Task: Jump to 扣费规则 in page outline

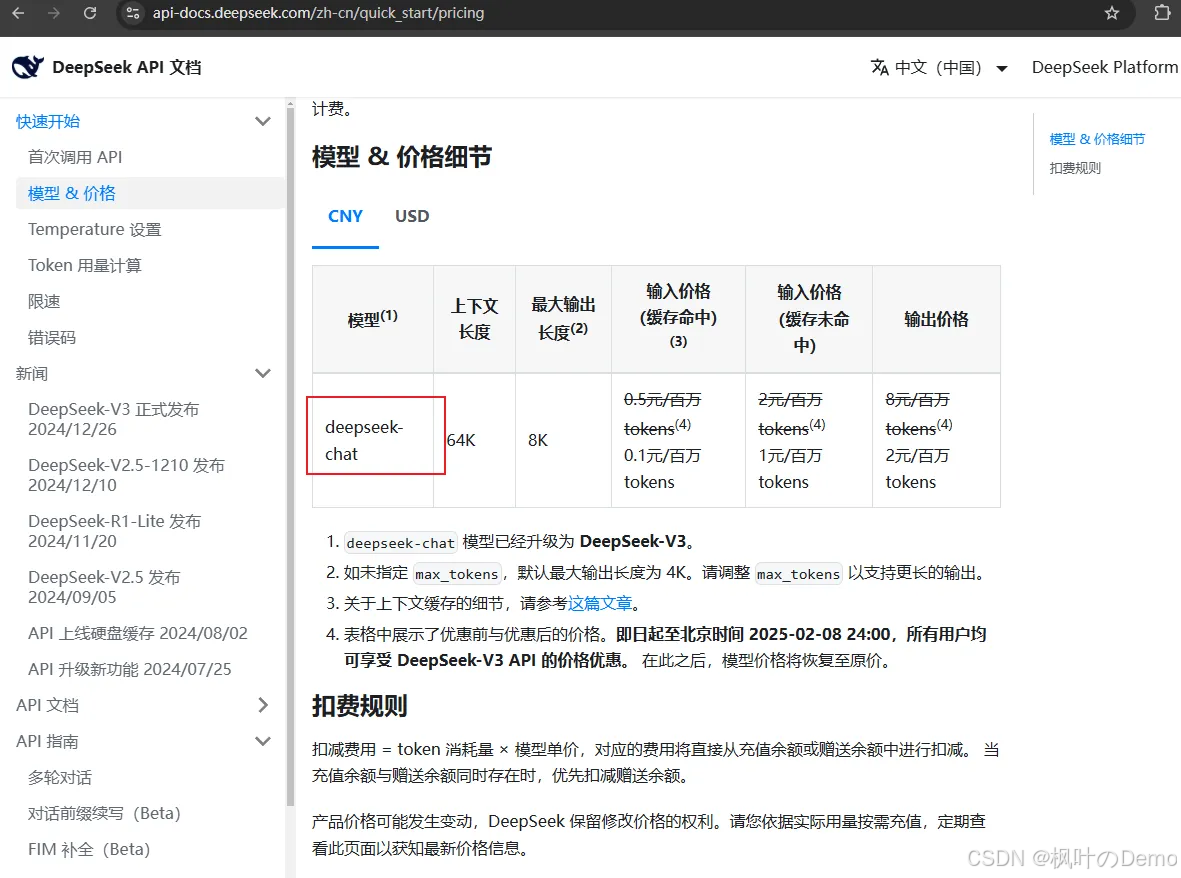Action: (1076, 168)
